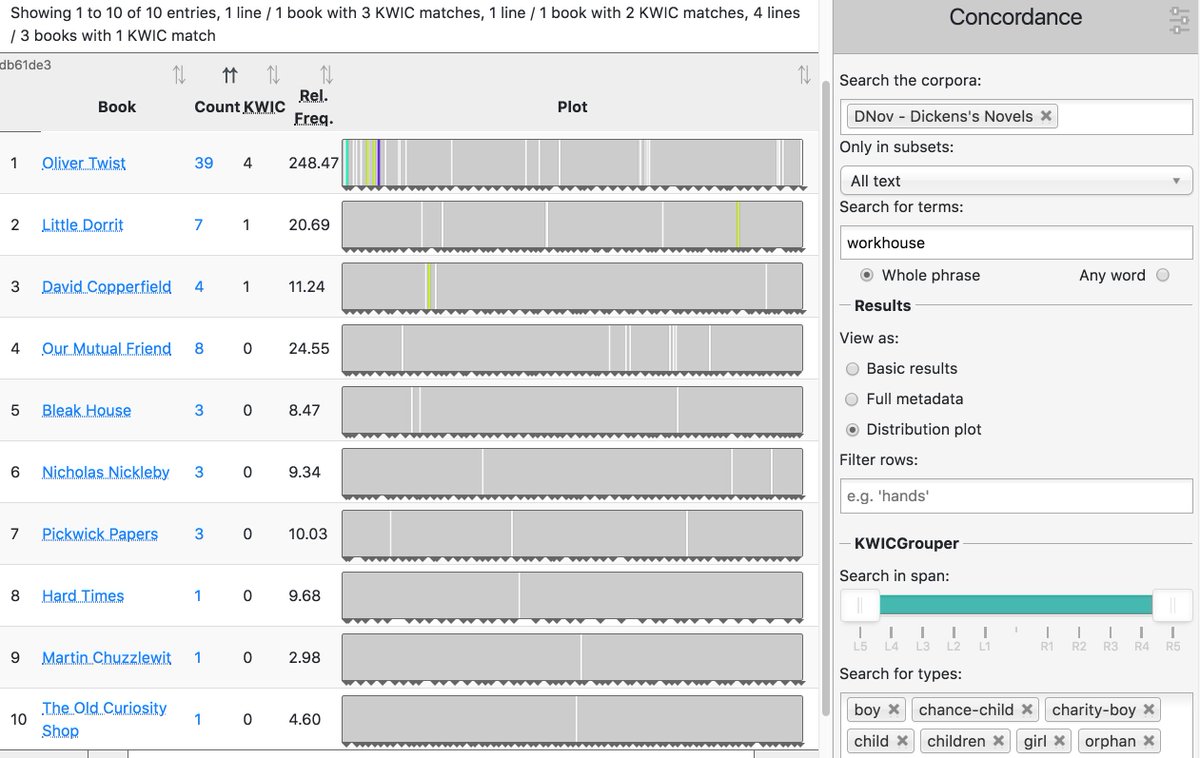Screen dimensions: 1200x758
Task: Click the count 8 for Our Mutual Friend
Action: click(199, 349)
